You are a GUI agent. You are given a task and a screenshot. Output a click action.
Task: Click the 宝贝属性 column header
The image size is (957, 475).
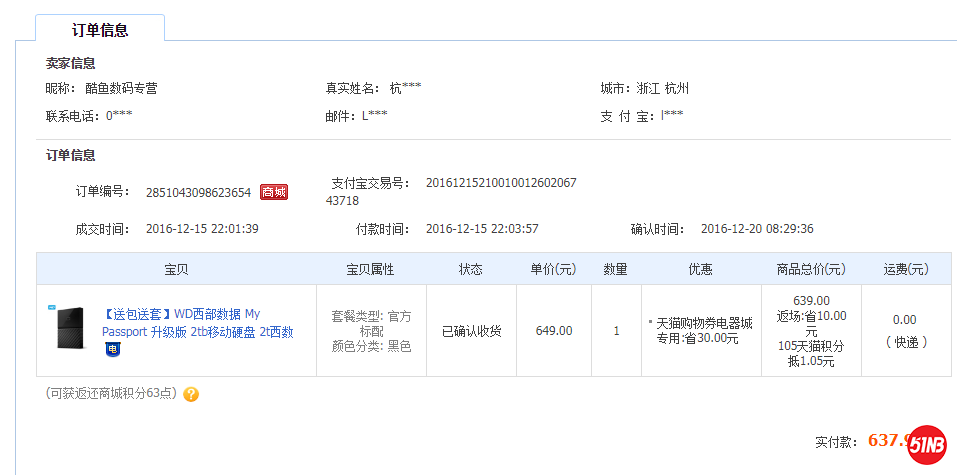coord(370,269)
